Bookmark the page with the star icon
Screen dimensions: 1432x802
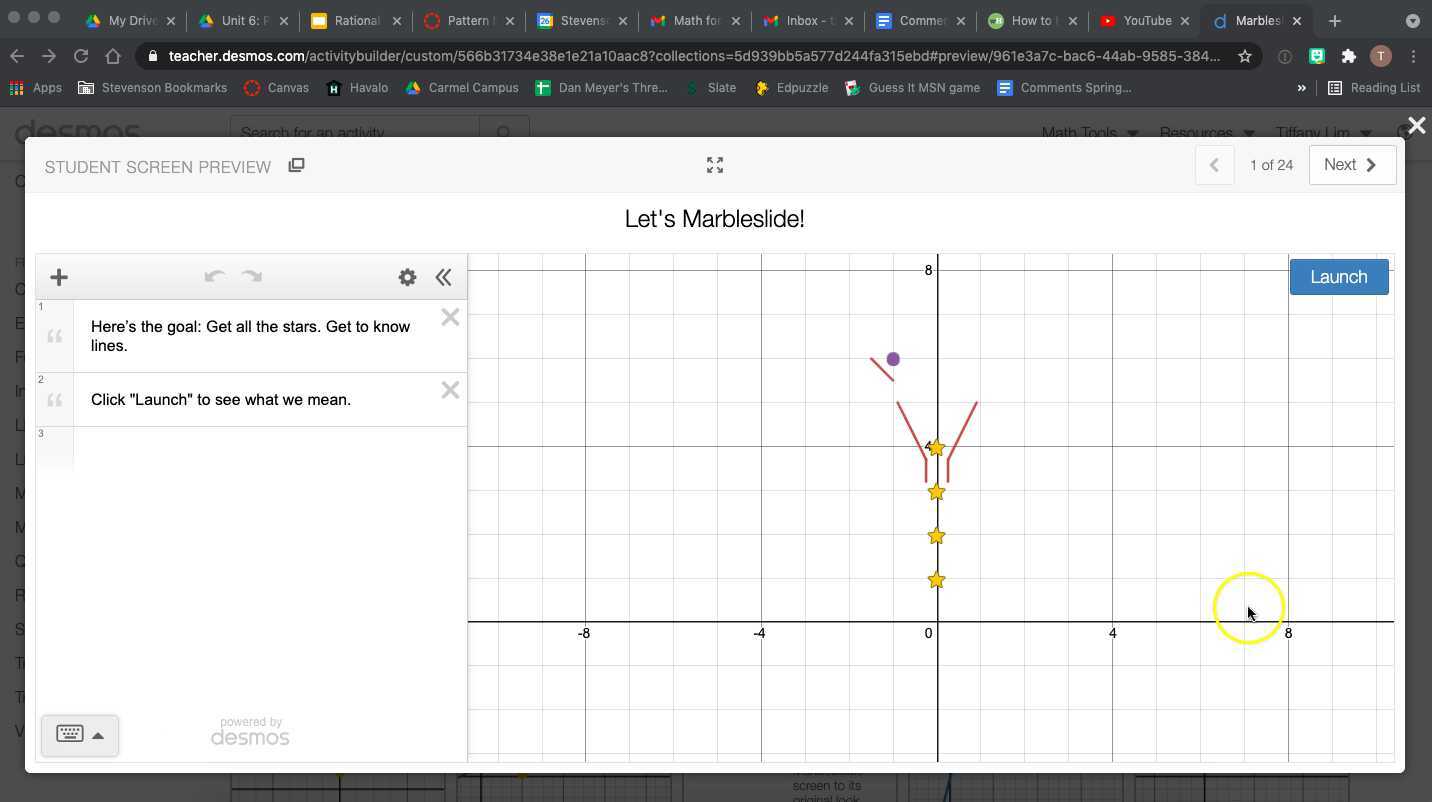tap(1245, 57)
